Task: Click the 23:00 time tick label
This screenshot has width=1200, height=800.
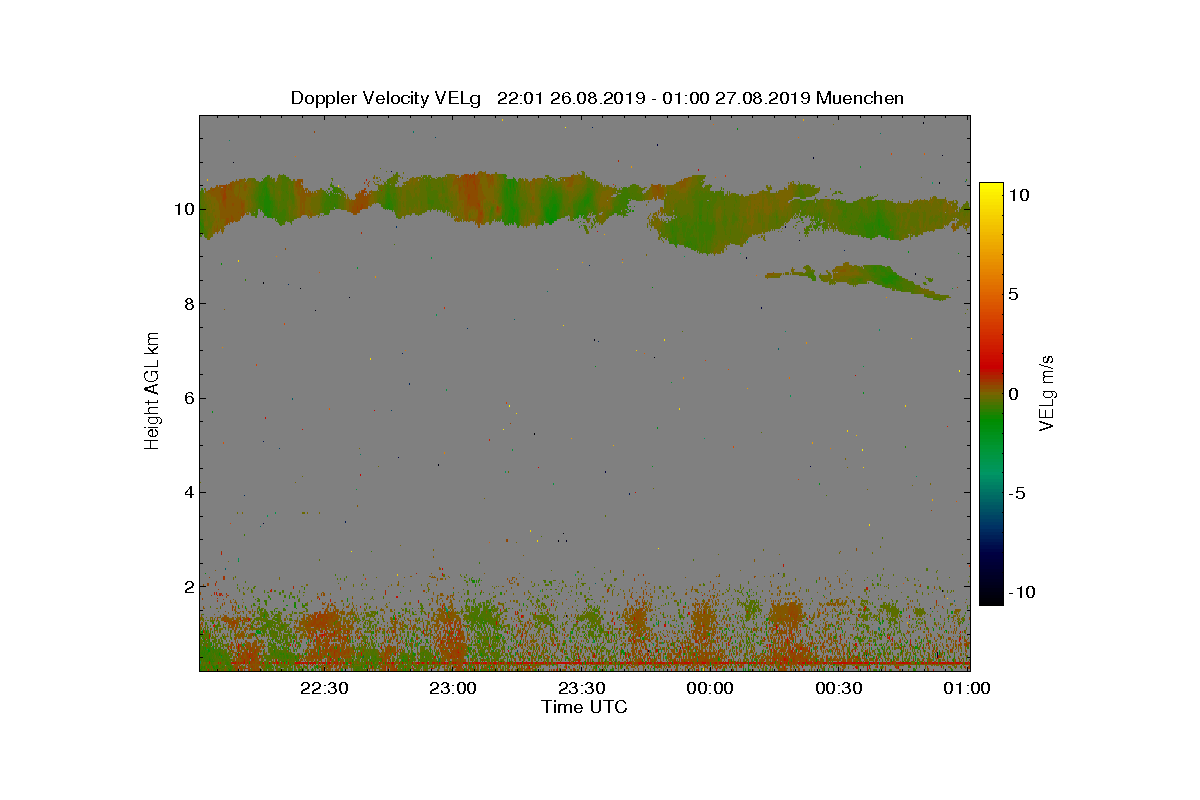Action: point(455,688)
